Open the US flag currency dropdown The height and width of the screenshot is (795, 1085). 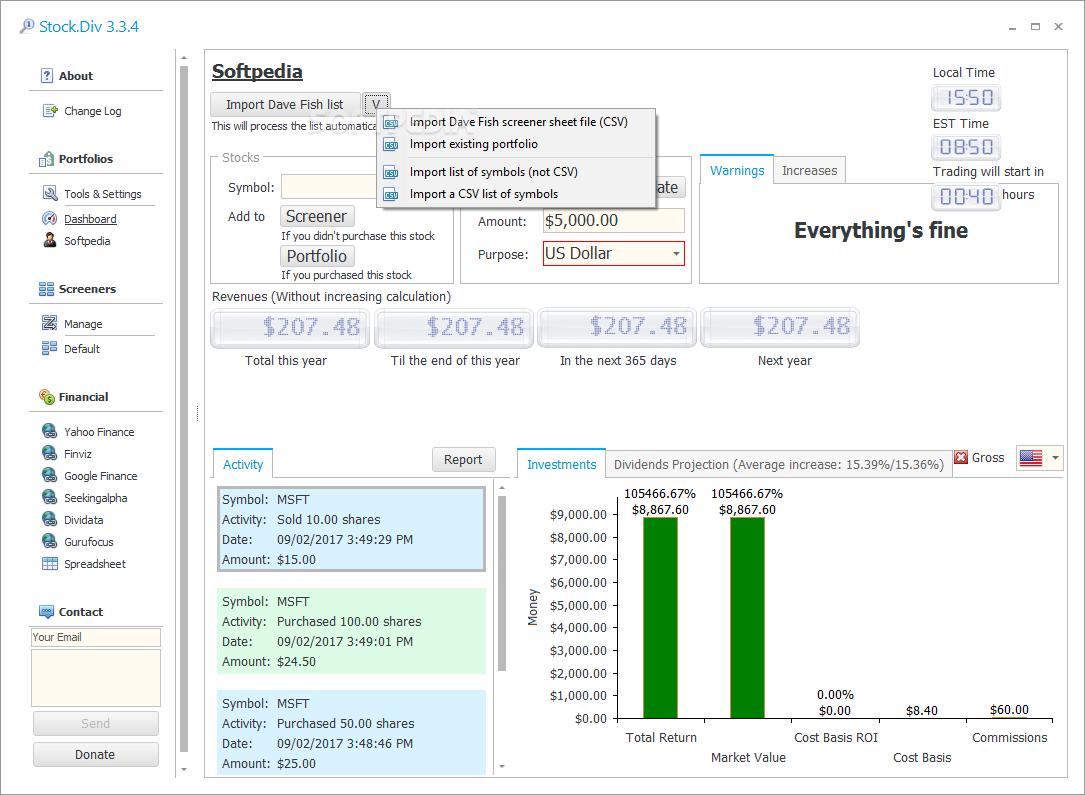click(x=1055, y=458)
